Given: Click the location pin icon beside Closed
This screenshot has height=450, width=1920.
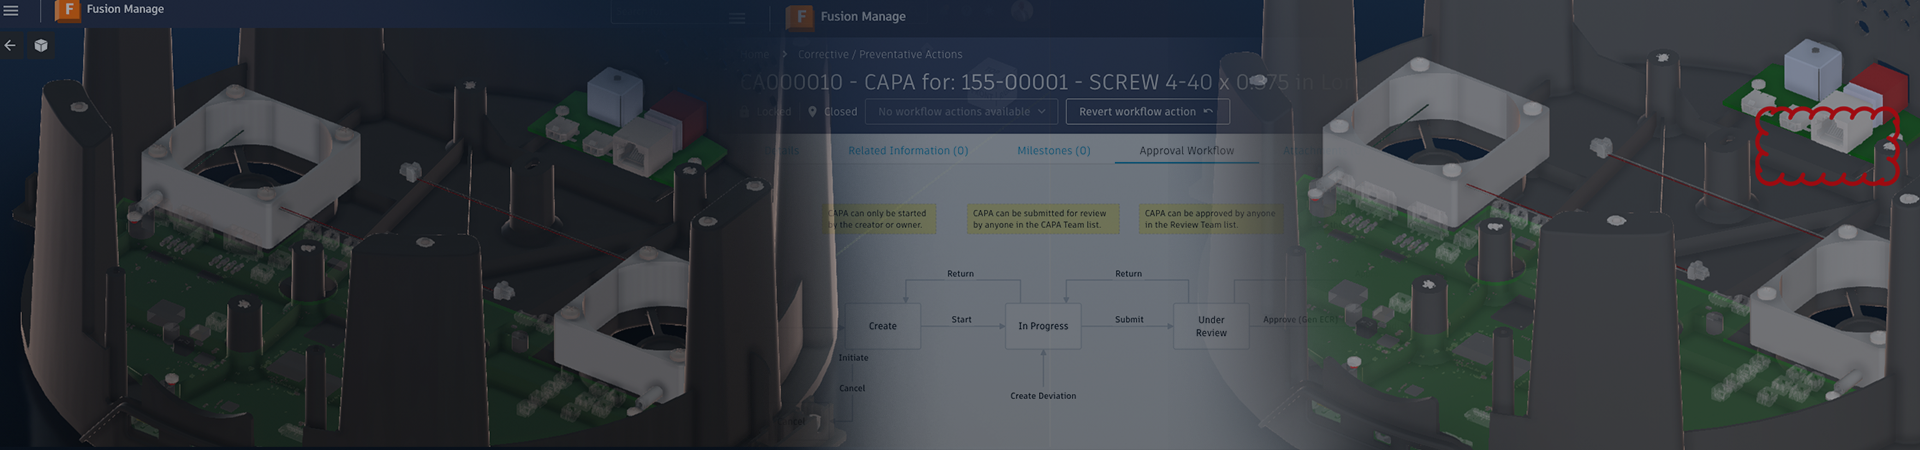Looking at the screenshot, I should click(812, 112).
